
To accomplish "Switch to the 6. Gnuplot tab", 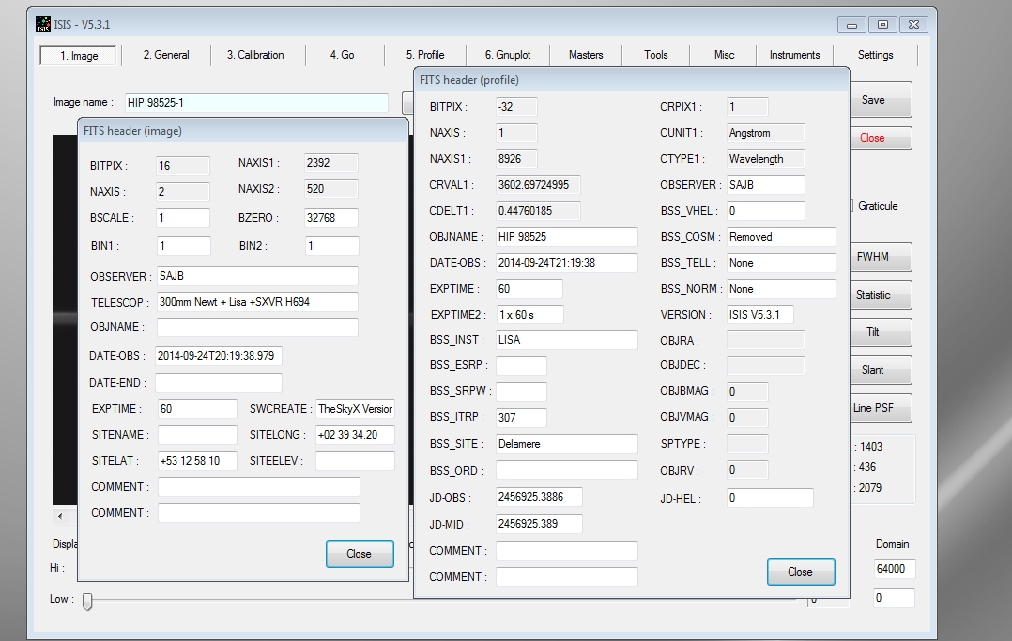I will (507, 55).
